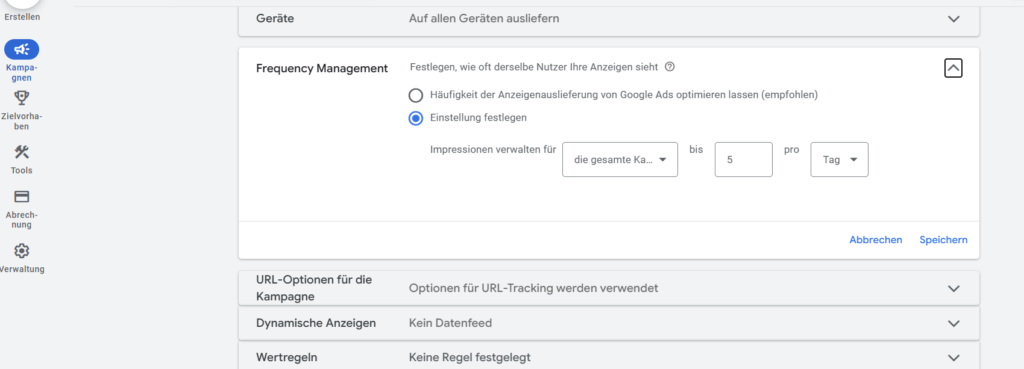Click the Frequency Management heading

point(322,68)
